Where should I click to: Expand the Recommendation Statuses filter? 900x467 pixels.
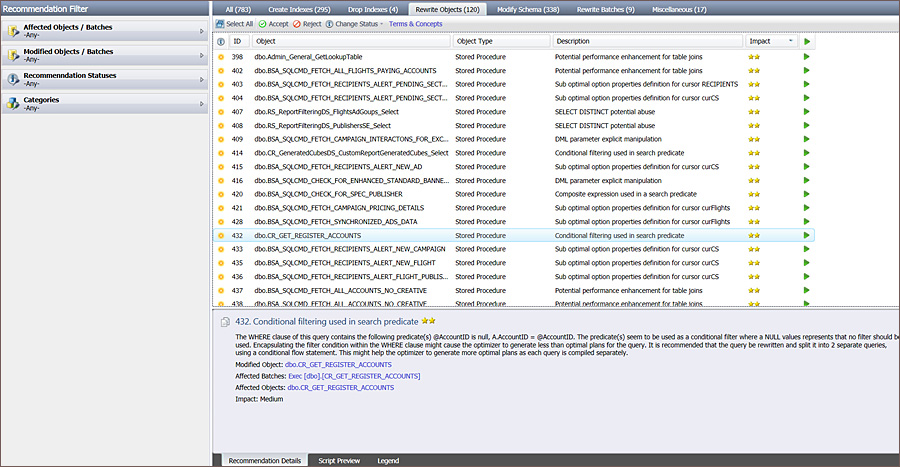(x=104, y=79)
